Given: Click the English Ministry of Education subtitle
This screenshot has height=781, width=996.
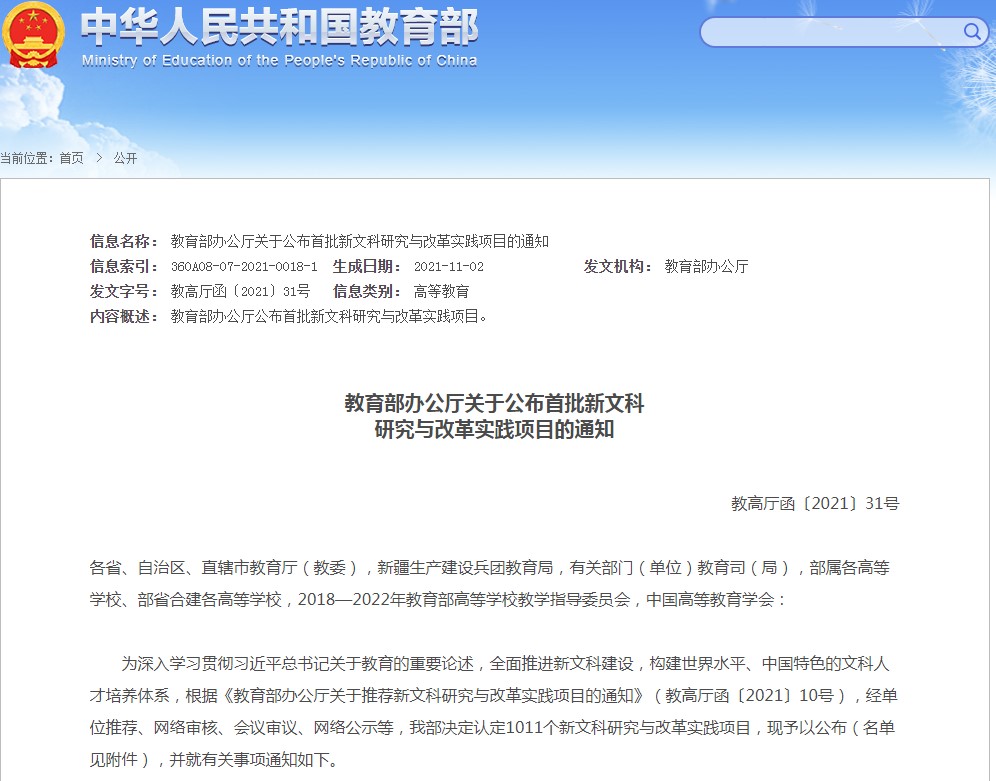Looking at the screenshot, I should pos(279,60).
